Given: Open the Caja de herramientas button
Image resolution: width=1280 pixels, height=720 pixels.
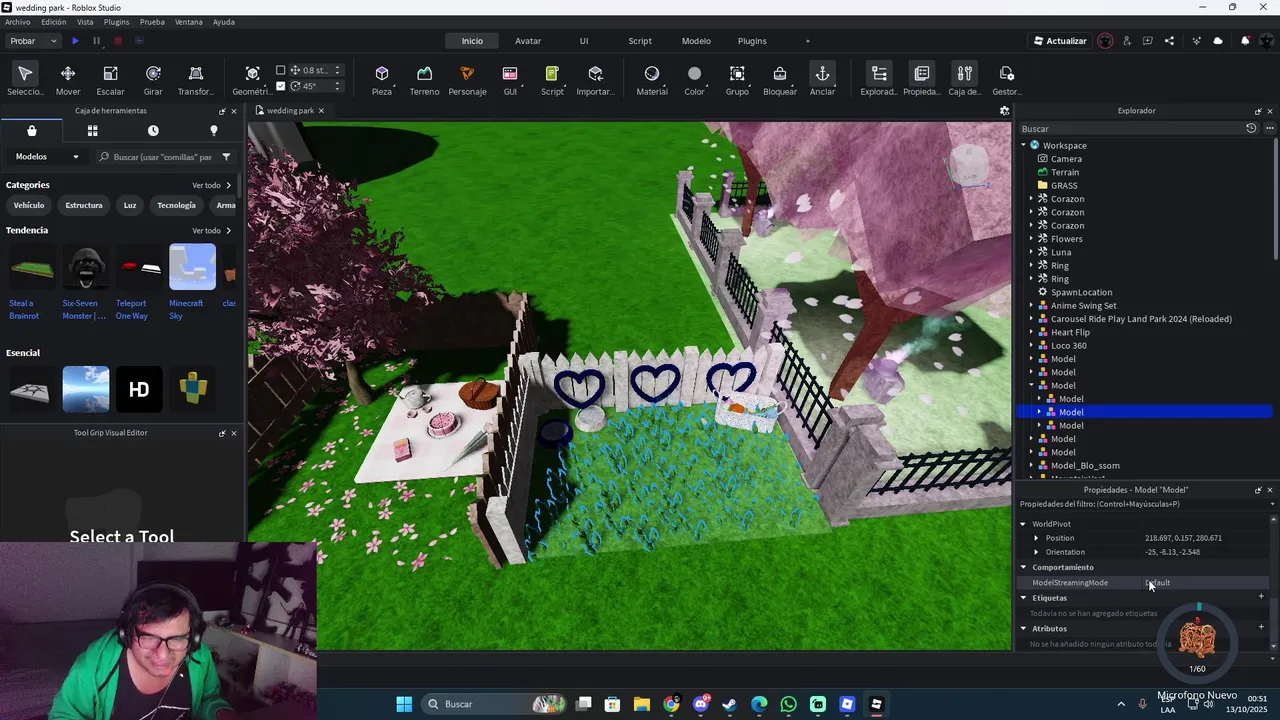Looking at the screenshot, I should tap(964, 79).
